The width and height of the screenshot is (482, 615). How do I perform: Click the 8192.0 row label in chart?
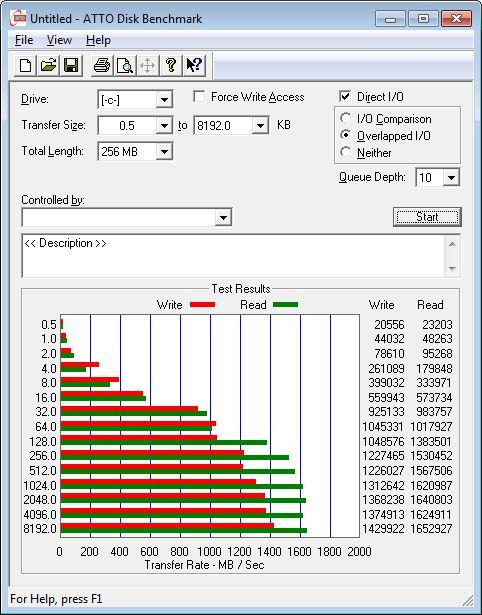coord(40,529)
